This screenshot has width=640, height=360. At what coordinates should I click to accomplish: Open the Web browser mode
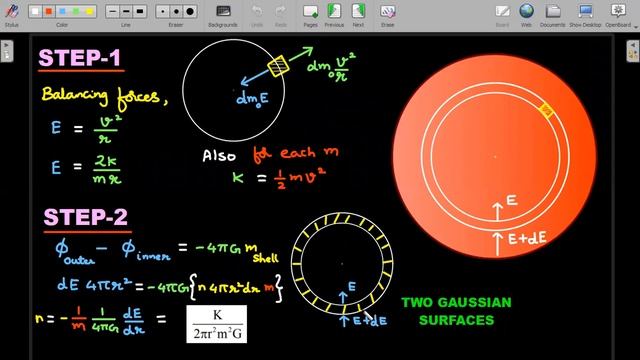[527, 16]
